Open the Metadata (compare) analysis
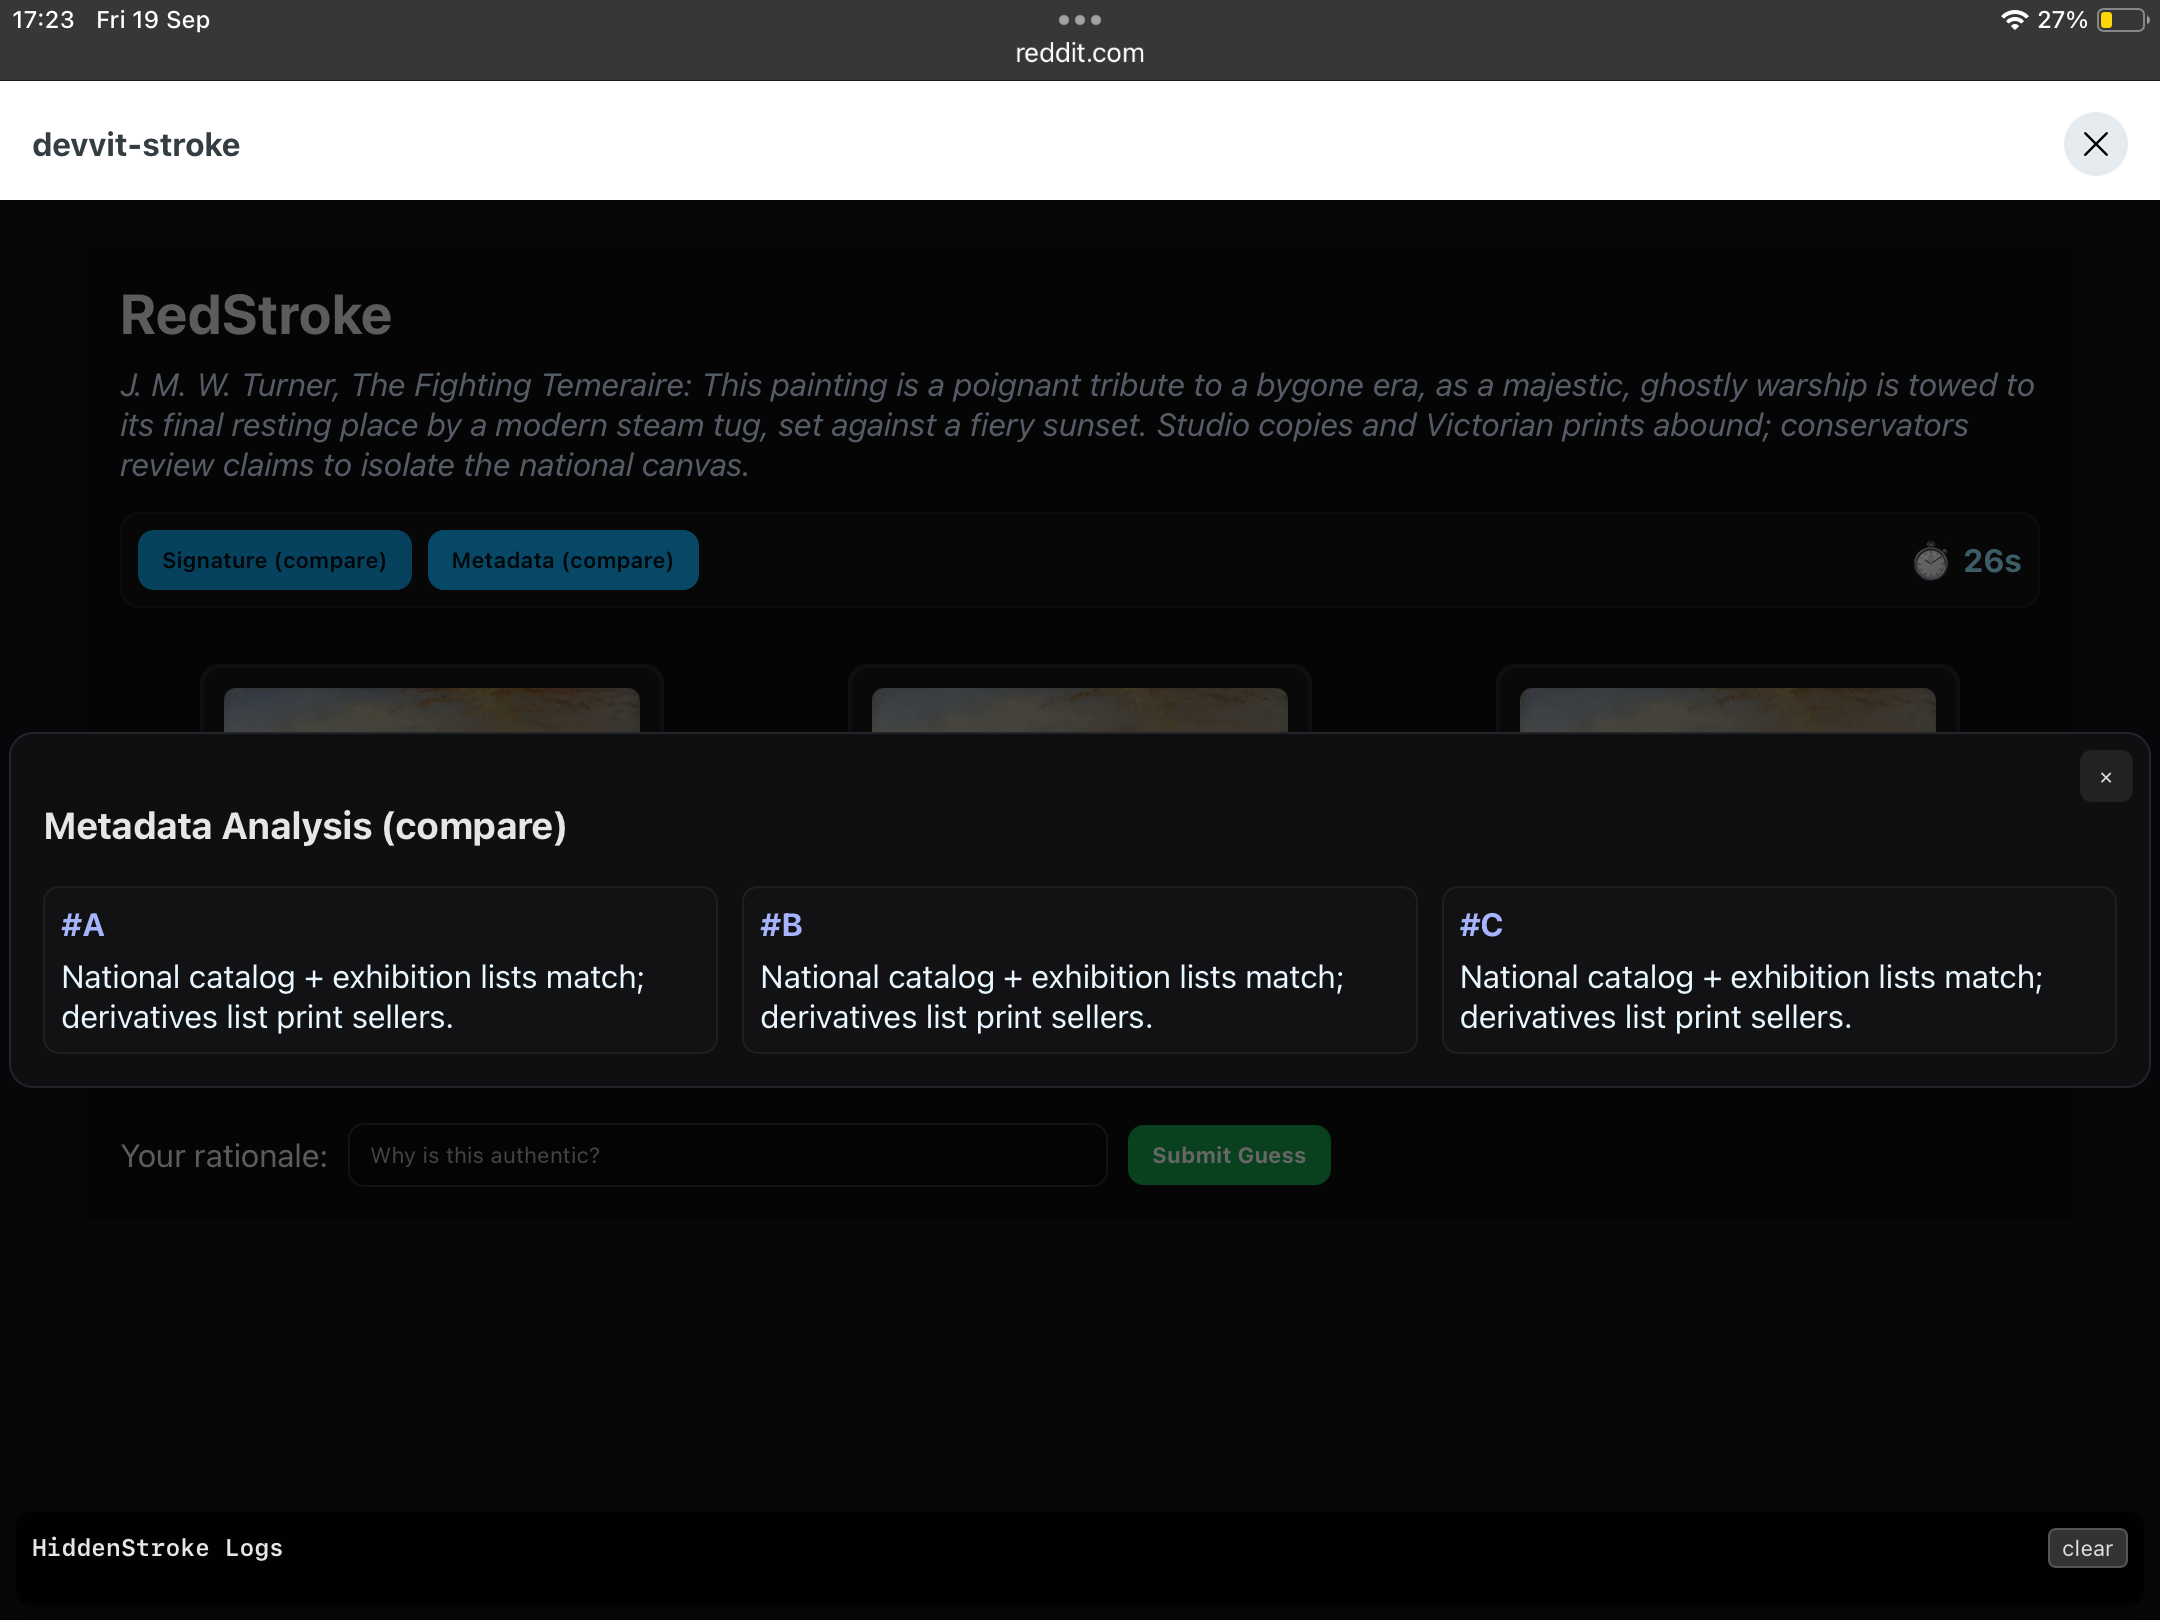Viewport: 2160px width, 1620px height. (x=562, y=560)
